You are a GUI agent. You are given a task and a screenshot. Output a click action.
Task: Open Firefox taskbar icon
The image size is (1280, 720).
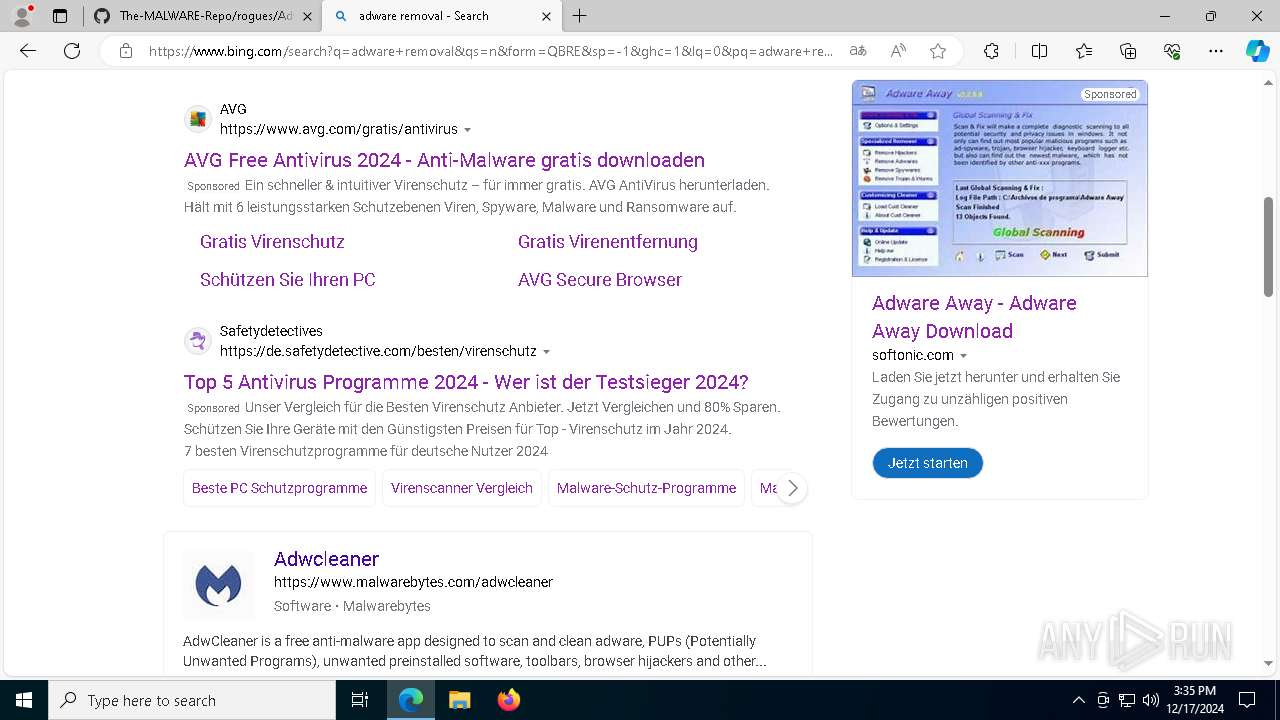[508, 700]
